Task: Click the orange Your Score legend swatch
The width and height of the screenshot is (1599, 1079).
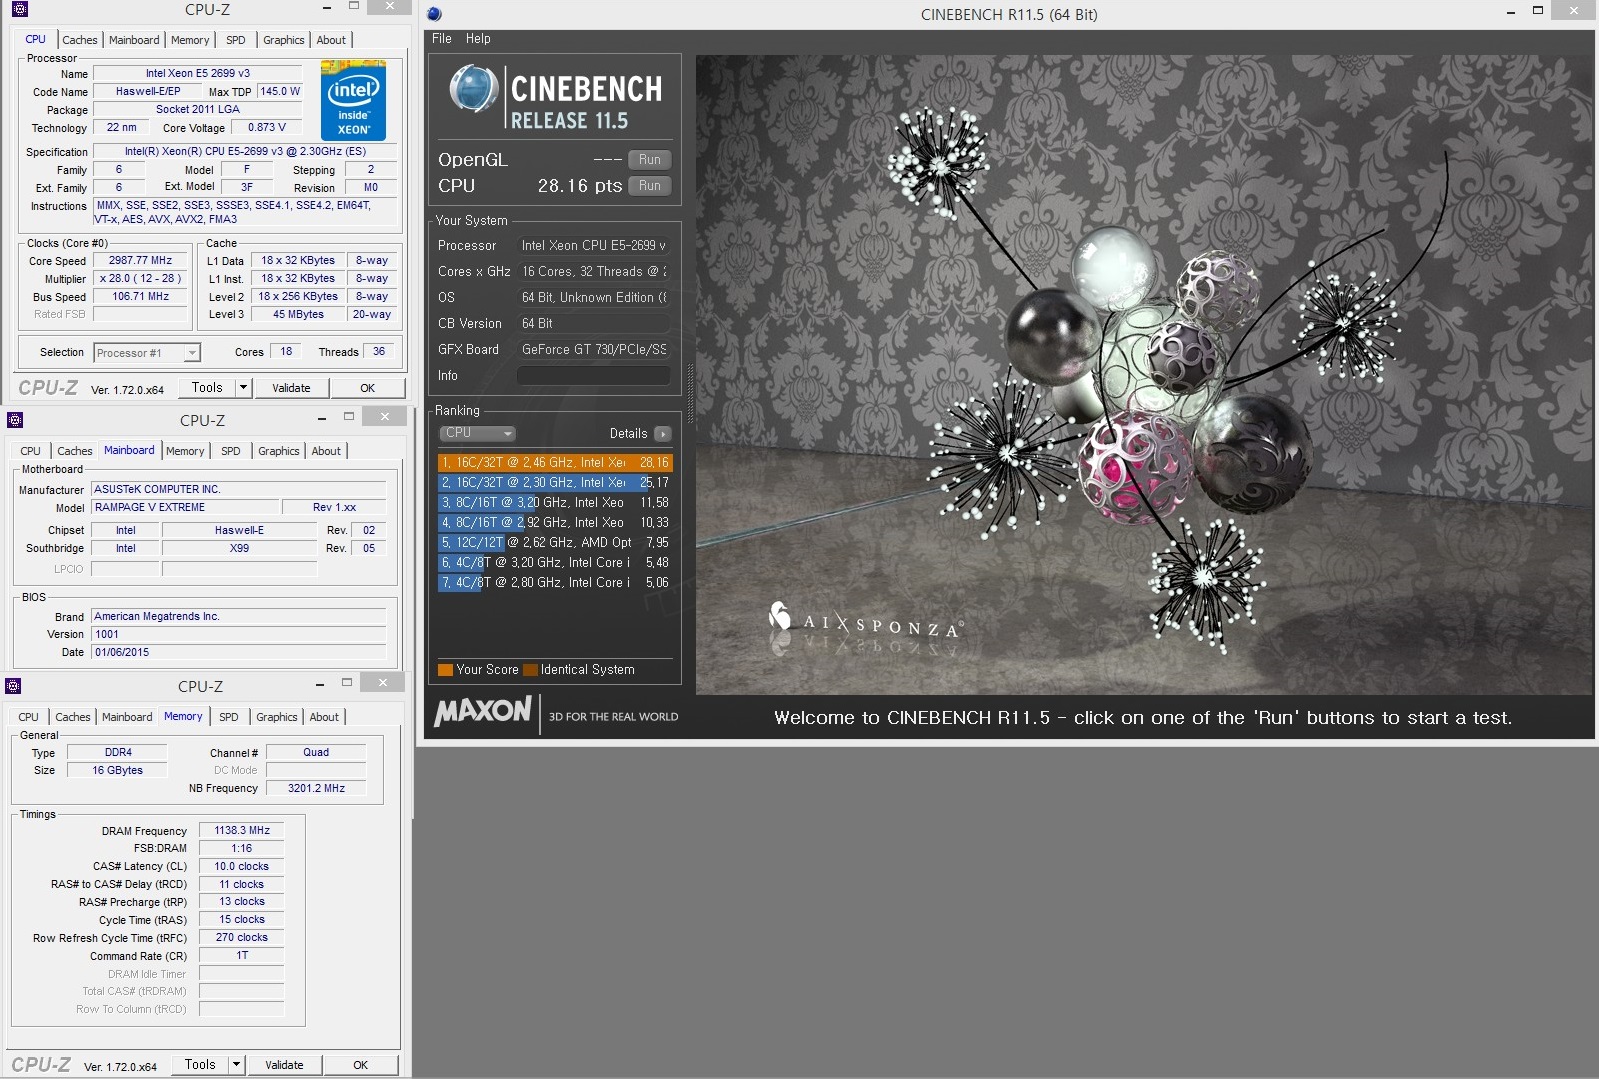Action: [x=445, y=670]
